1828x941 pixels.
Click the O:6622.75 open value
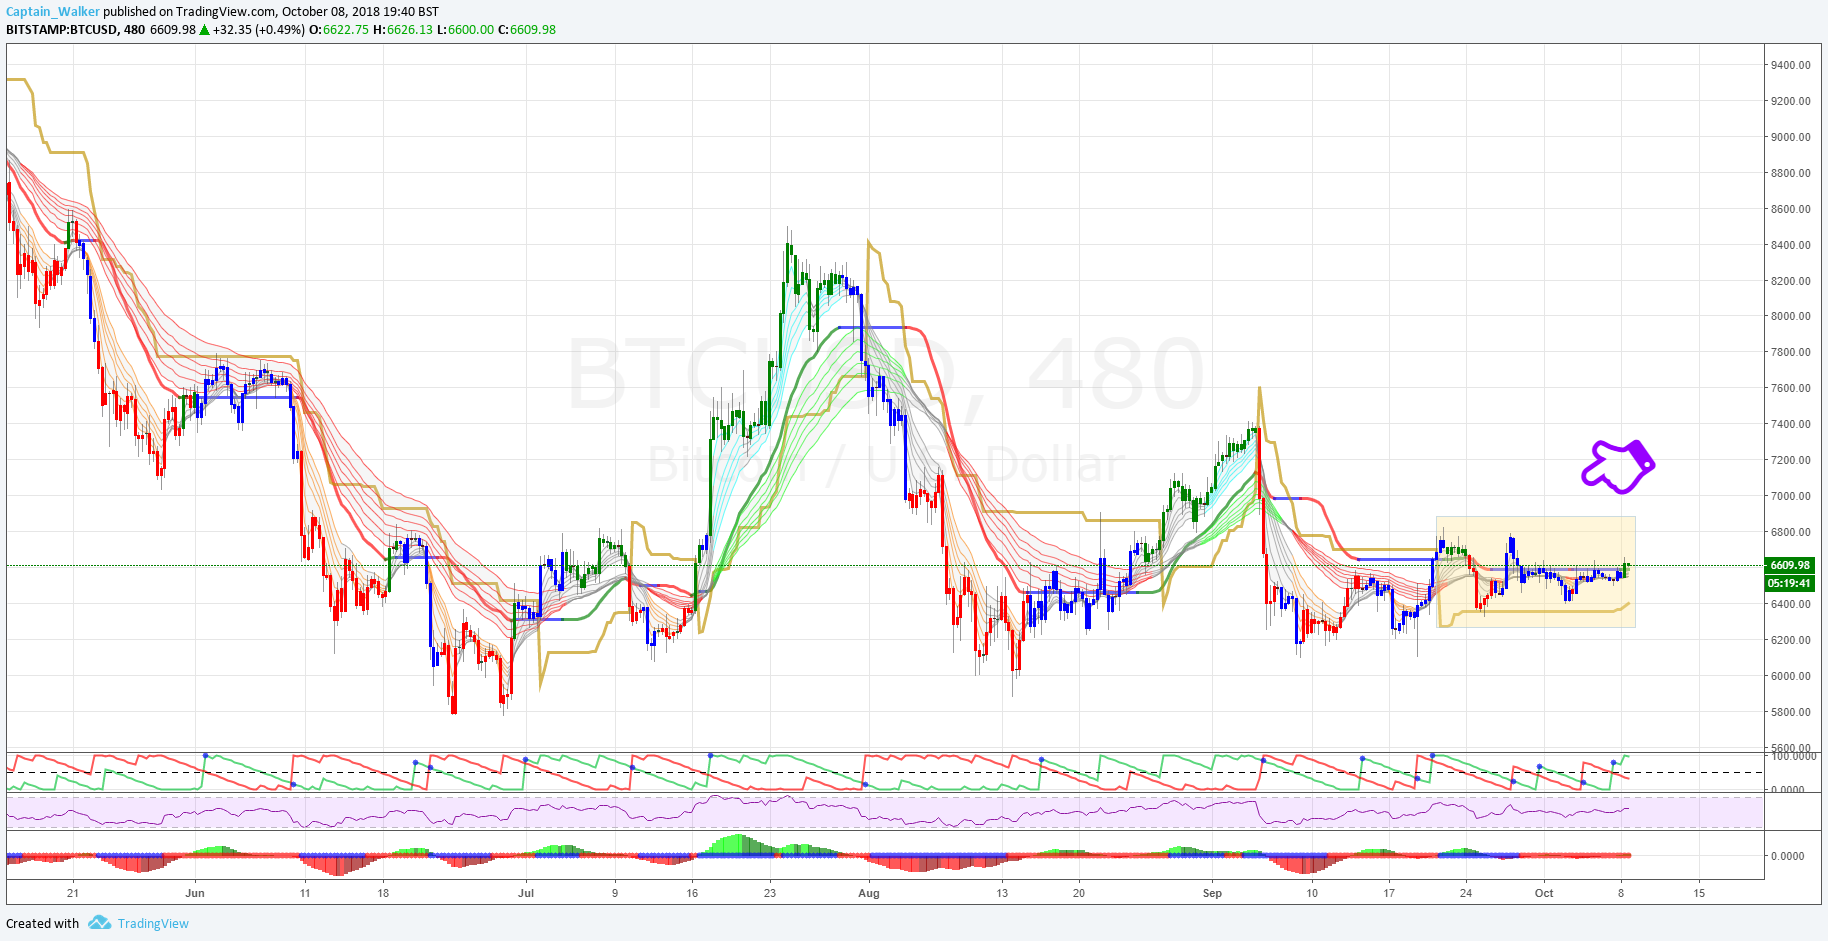[339, 30]
